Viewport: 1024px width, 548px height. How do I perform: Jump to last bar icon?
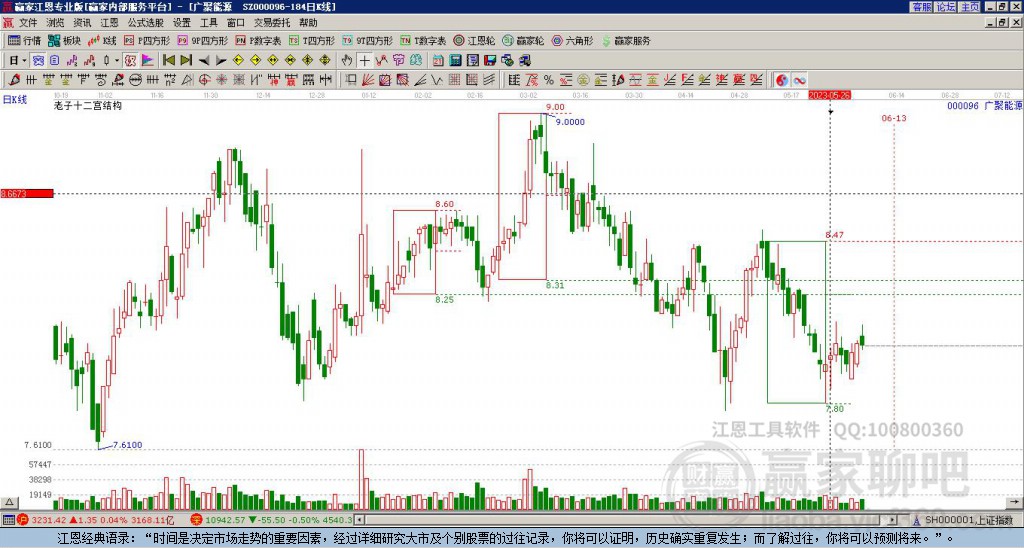coord(186,60)
